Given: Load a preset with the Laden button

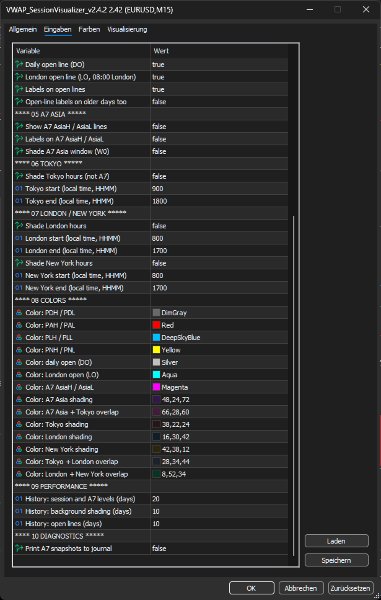Looking at the screenshot, I should [x=337, y=541].
